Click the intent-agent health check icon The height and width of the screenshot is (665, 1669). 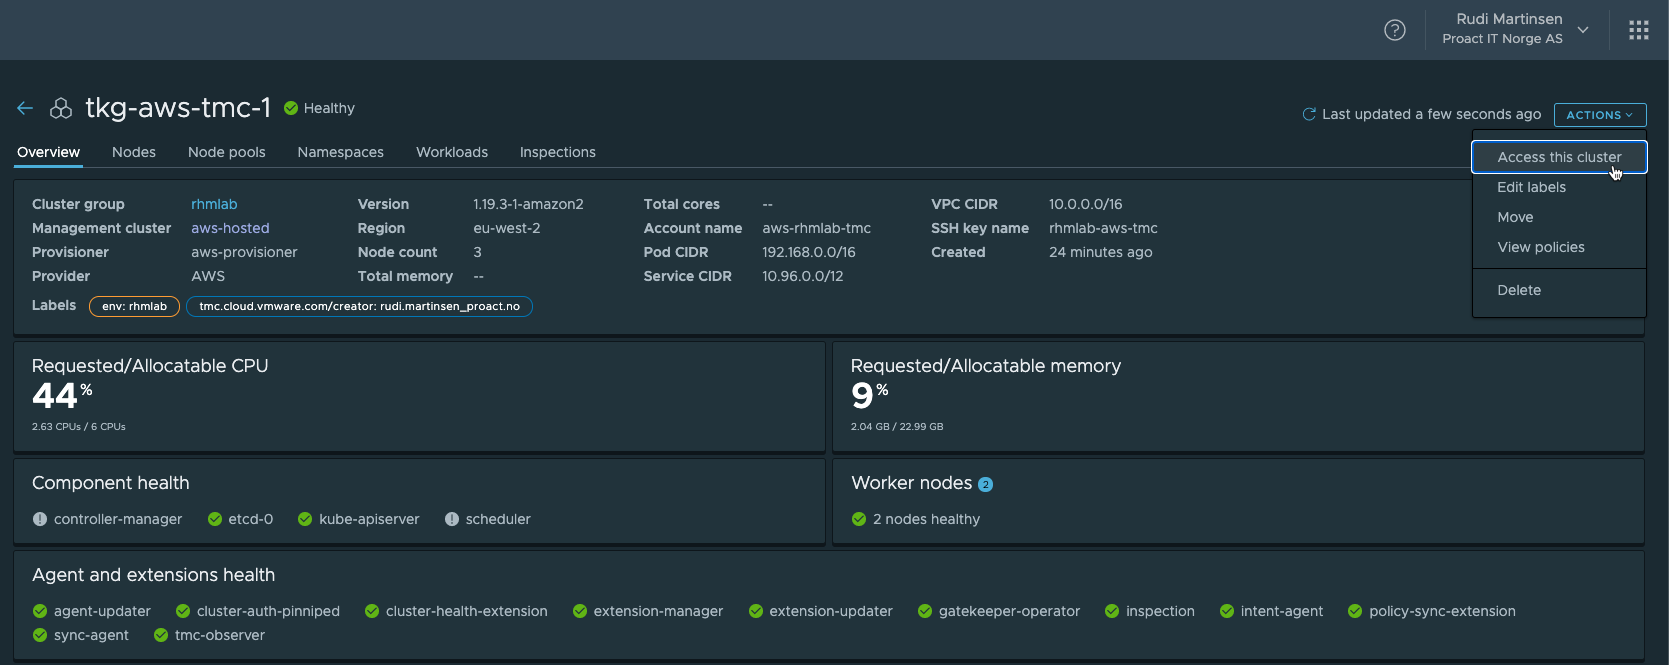[x=1227, y=611]
